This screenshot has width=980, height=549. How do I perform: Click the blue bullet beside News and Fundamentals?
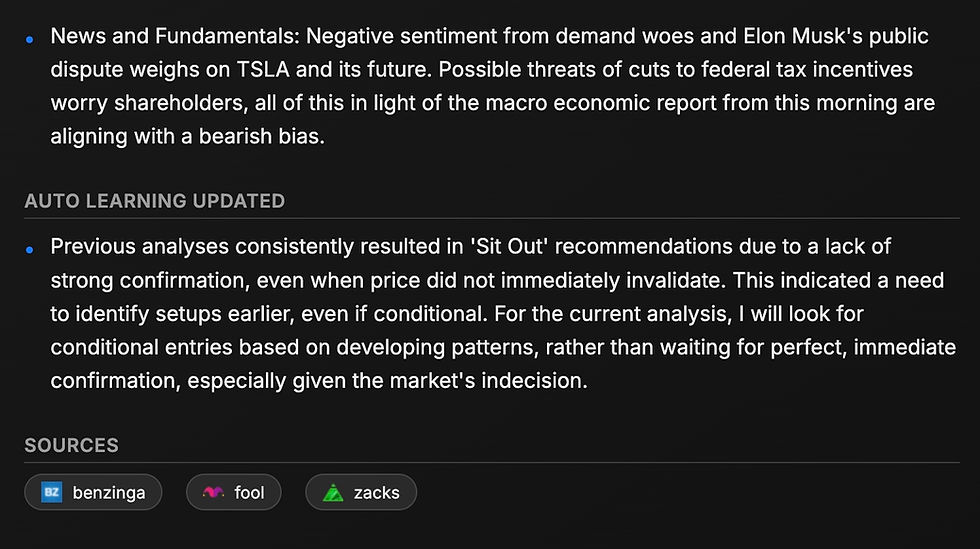(x=29, y=39)
